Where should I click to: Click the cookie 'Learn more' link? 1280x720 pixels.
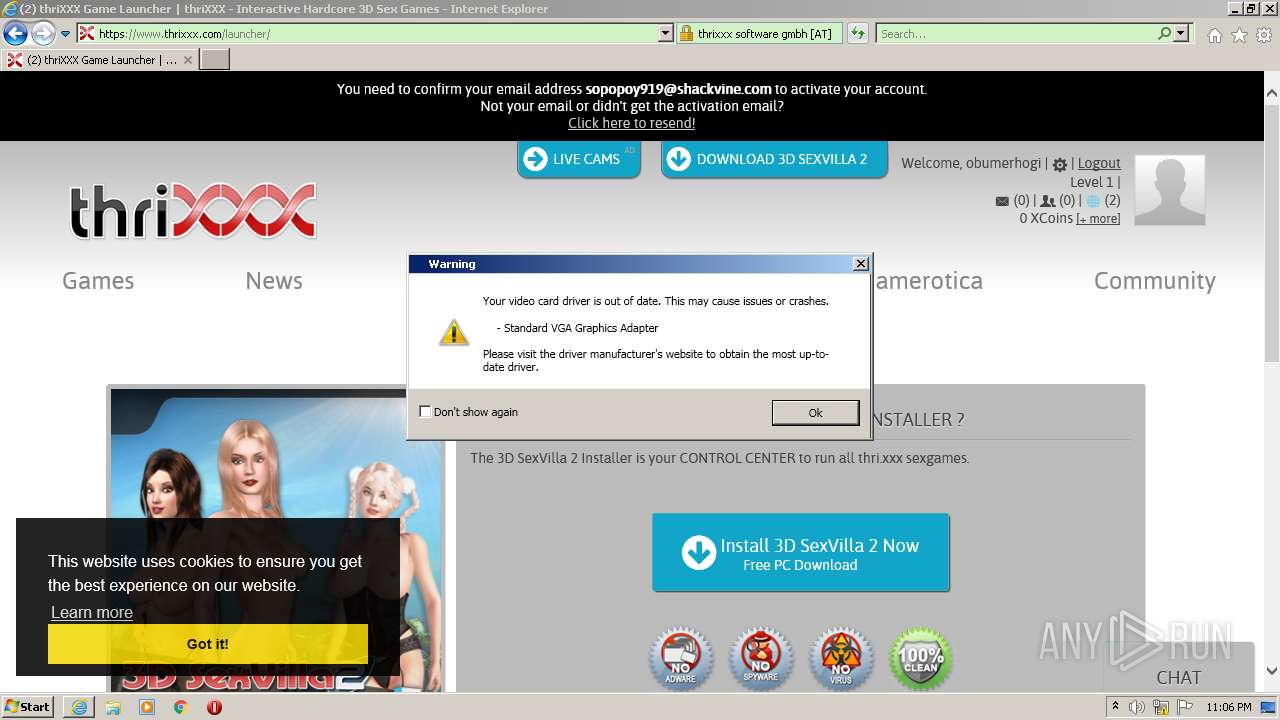coord(92,612)
